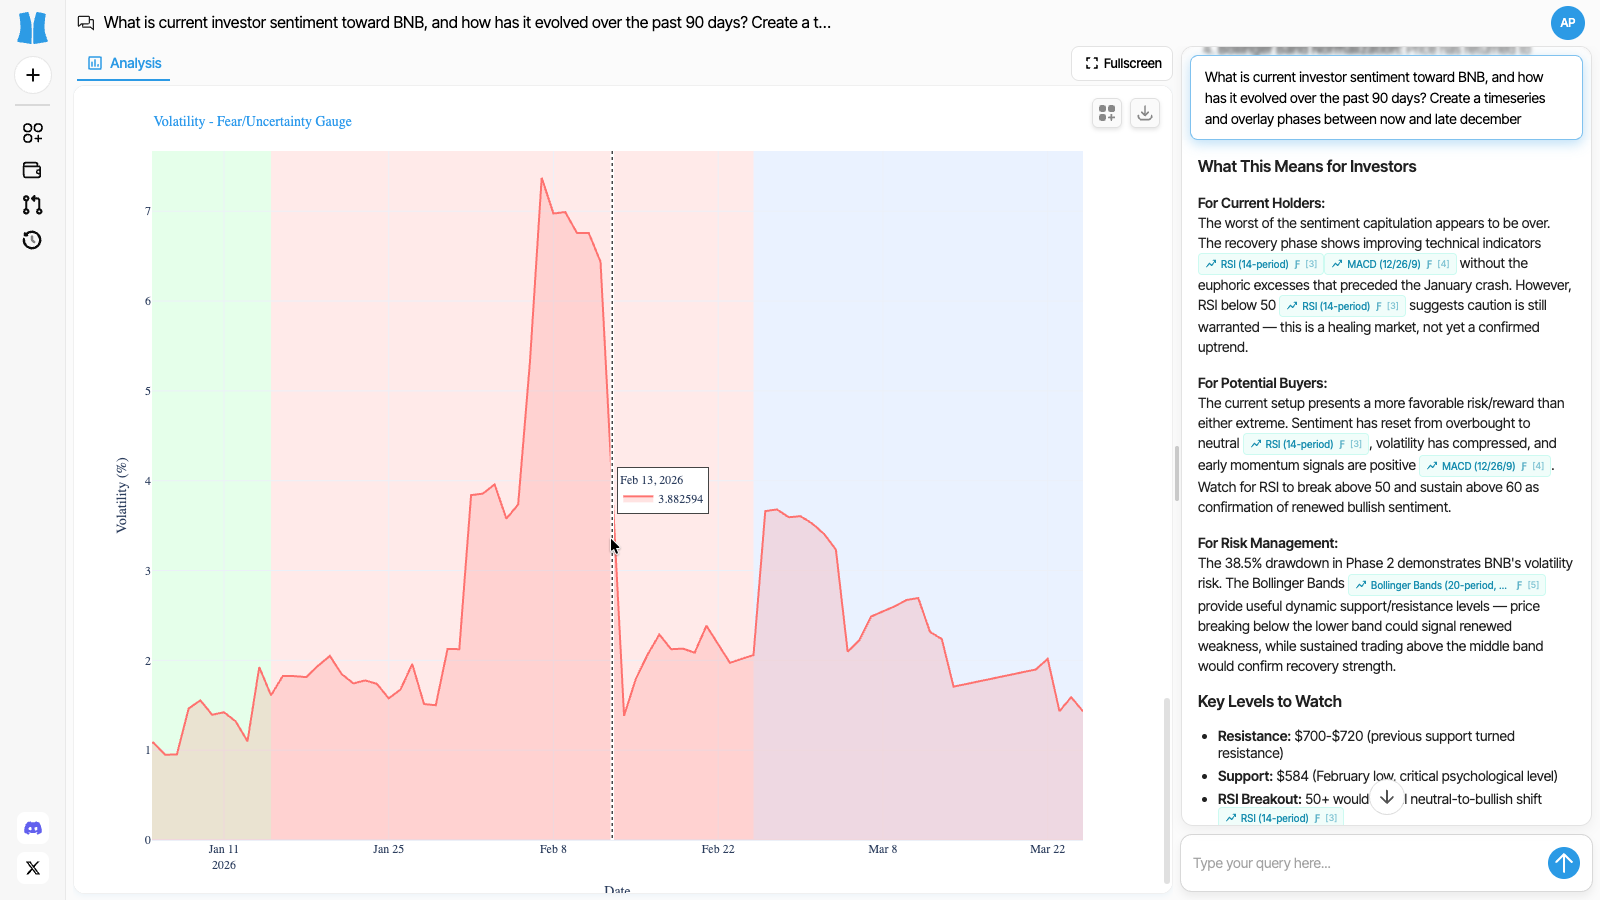Viewport: 1600px width, 900px height.
Task: Click the AP avatar at top right
Action: tap(1567, 22)
